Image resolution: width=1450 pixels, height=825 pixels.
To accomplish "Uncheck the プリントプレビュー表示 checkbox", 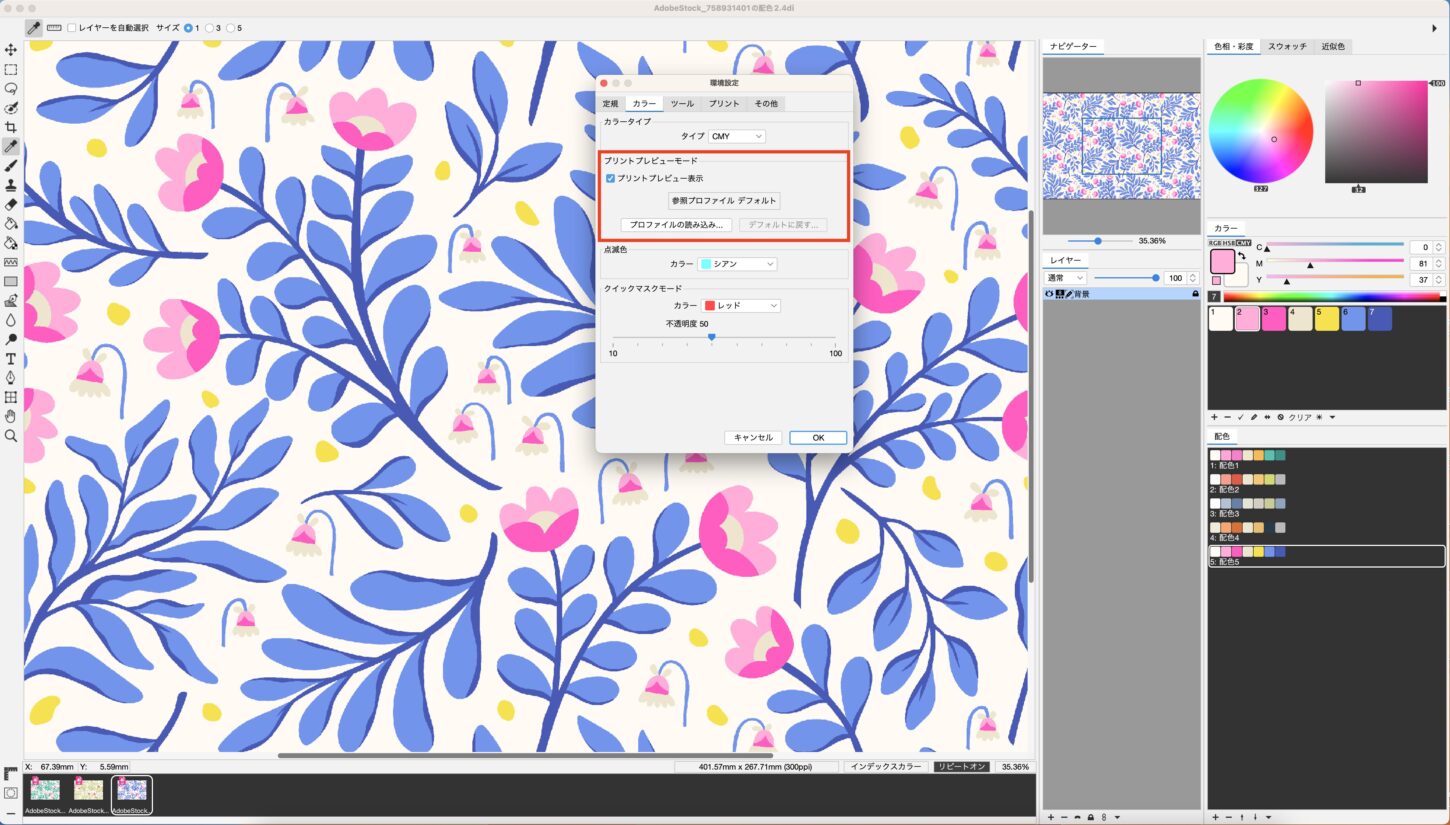I will coord(611,178).
